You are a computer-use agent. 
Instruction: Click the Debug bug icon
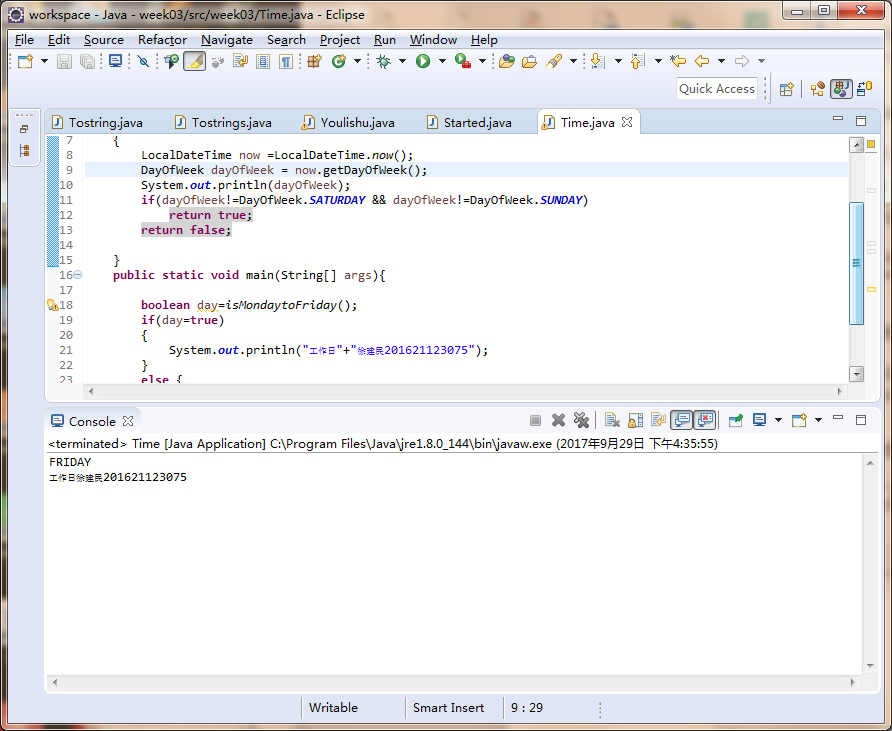point(384,61)
